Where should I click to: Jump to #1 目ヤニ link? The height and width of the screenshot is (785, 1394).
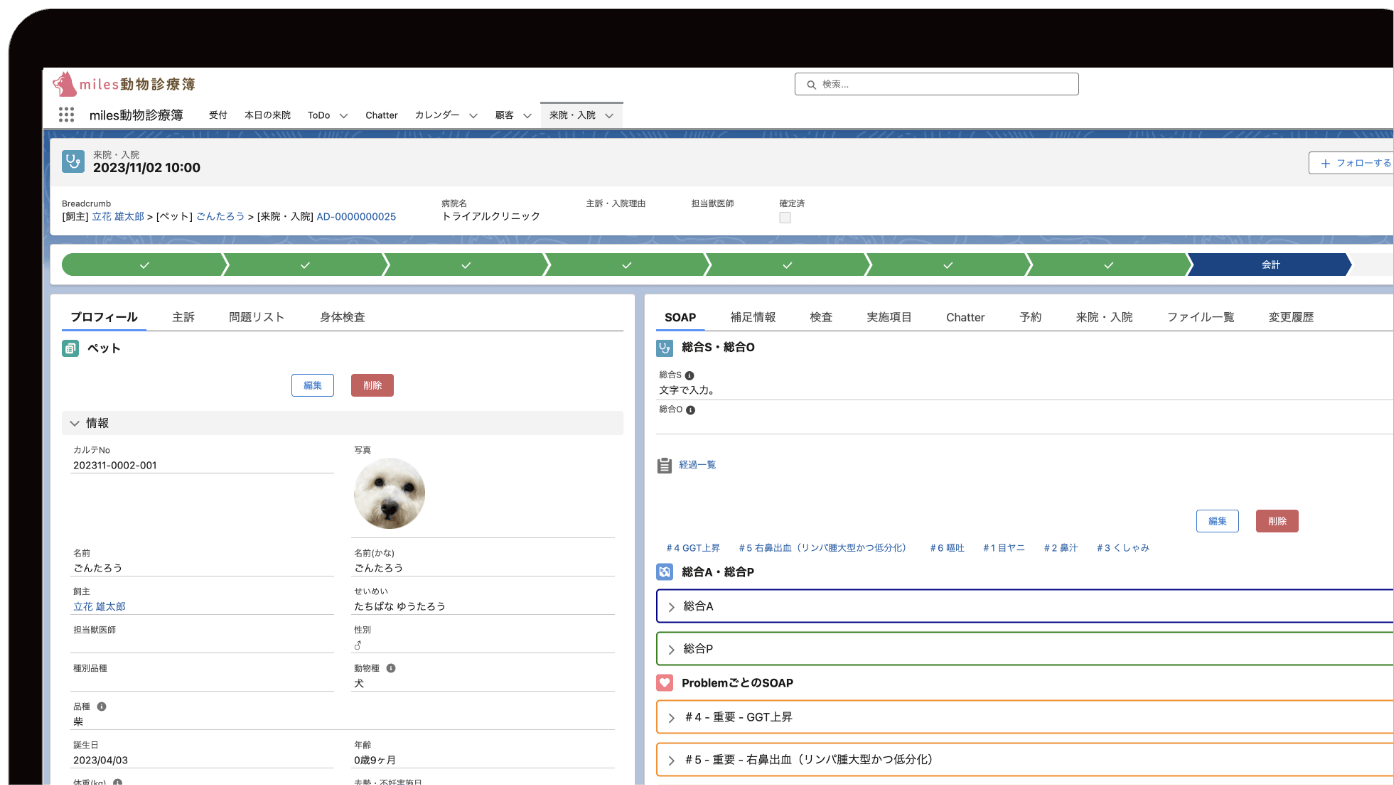1003,548
